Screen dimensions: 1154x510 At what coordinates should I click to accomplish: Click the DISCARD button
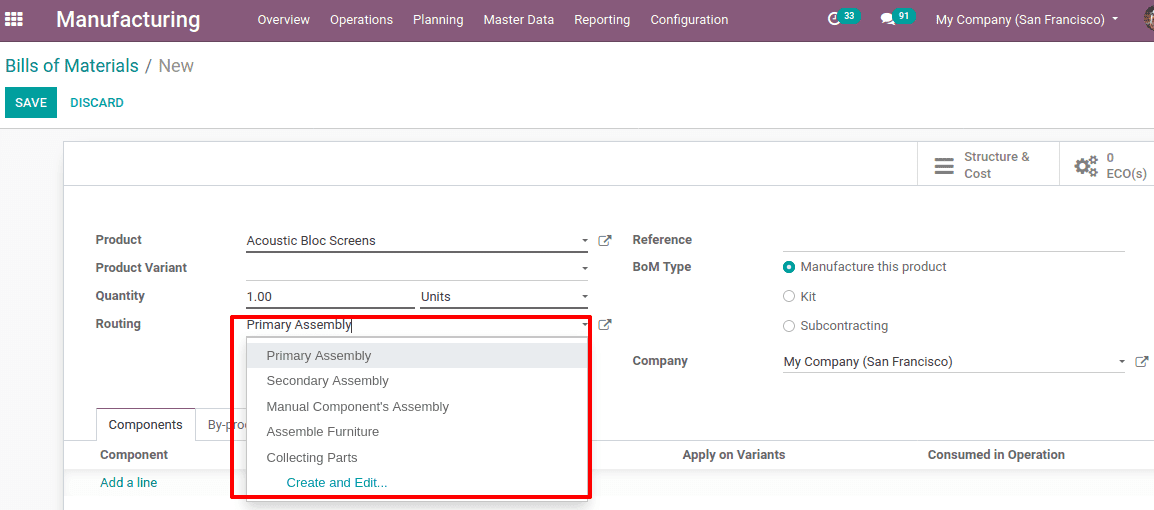pyautogui.click(x=97, y=103)
